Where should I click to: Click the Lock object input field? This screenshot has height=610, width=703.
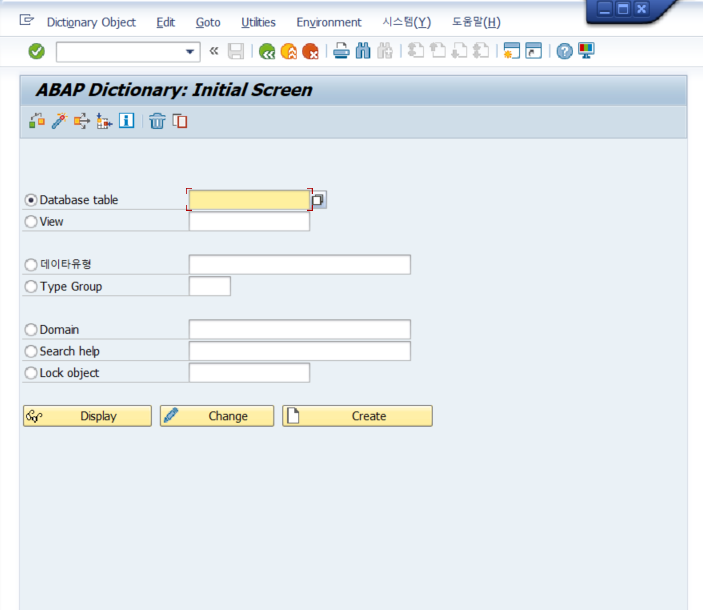(249, 373)
